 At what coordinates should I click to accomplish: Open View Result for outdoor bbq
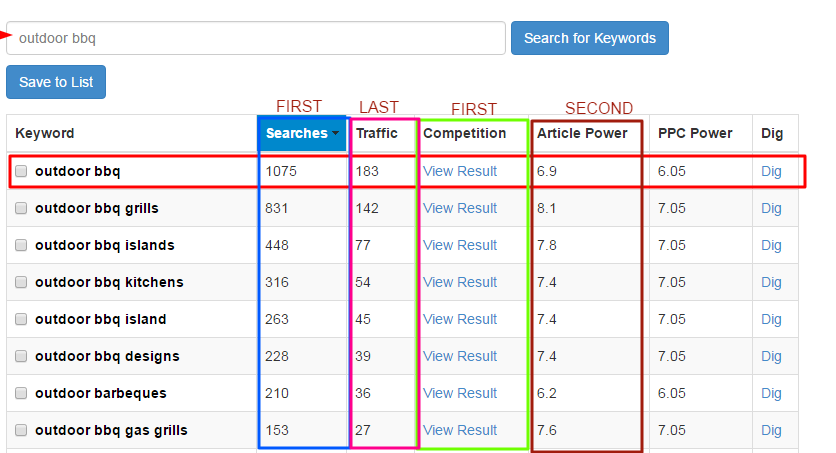tap(460, 171)
